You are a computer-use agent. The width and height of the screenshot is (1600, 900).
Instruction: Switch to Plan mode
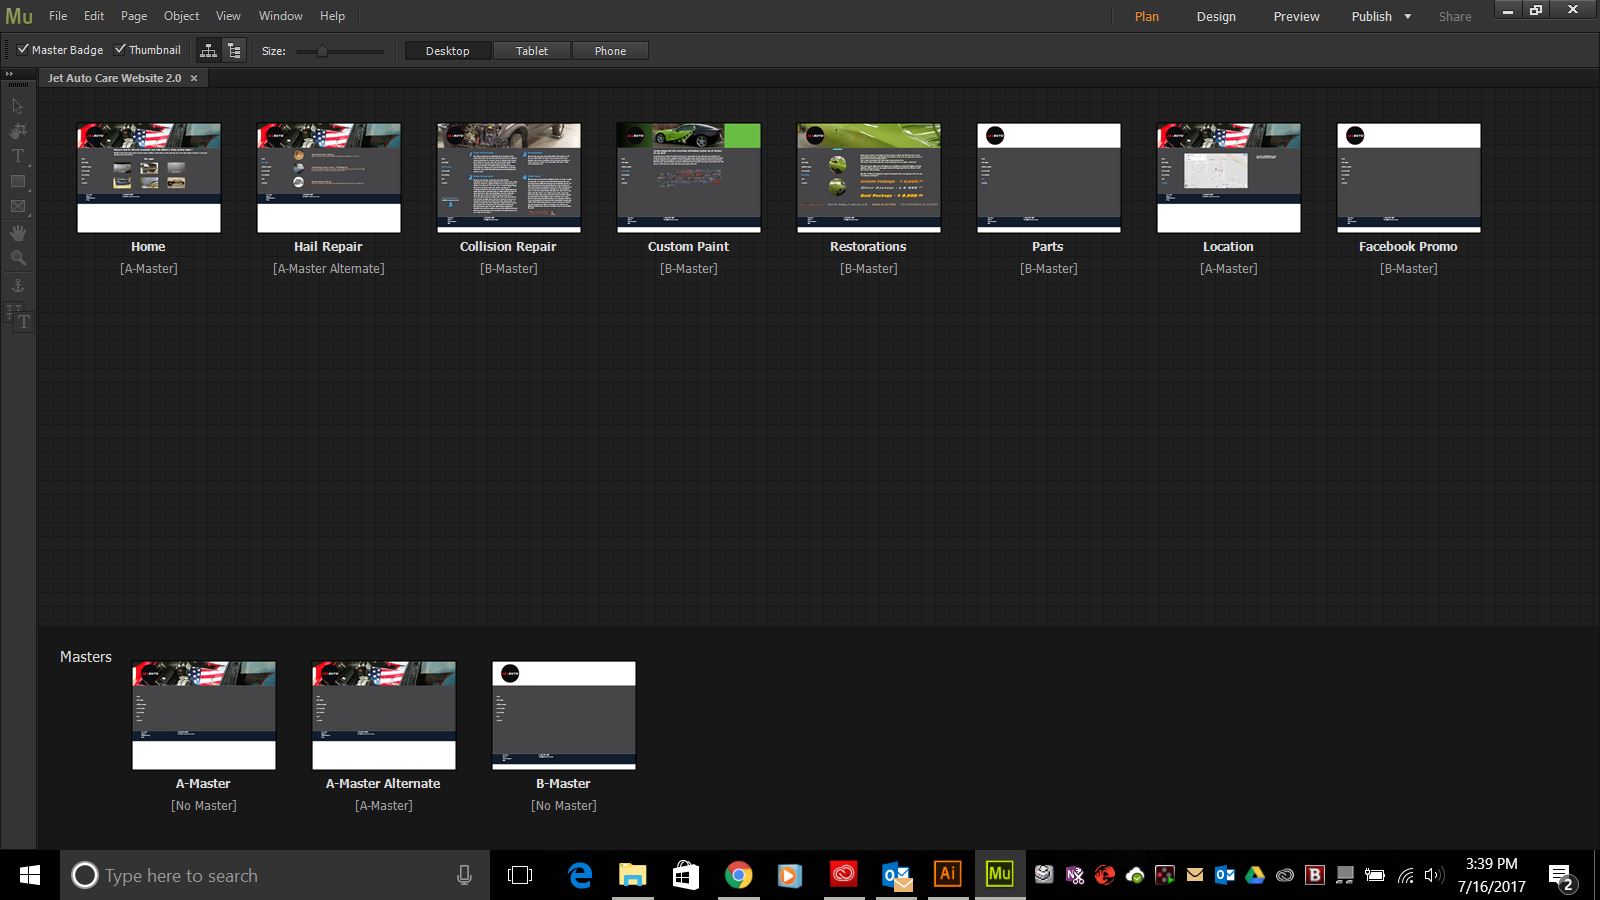click(x=1147, y=16)
